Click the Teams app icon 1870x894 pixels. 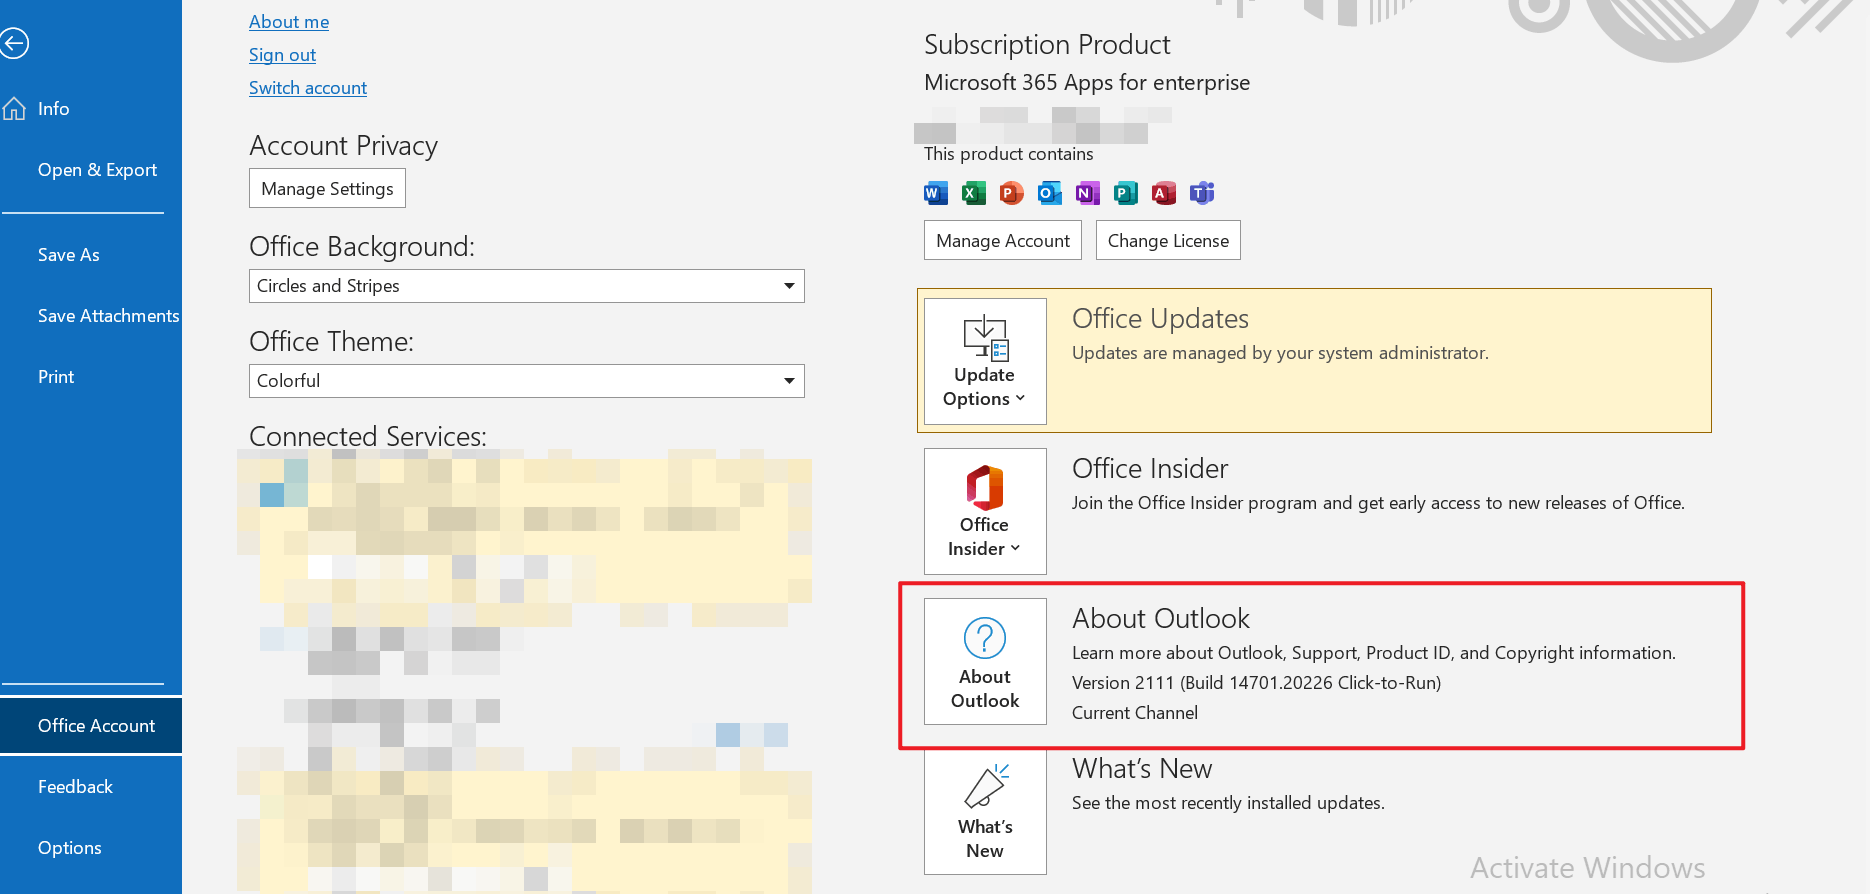[1202, 193]
